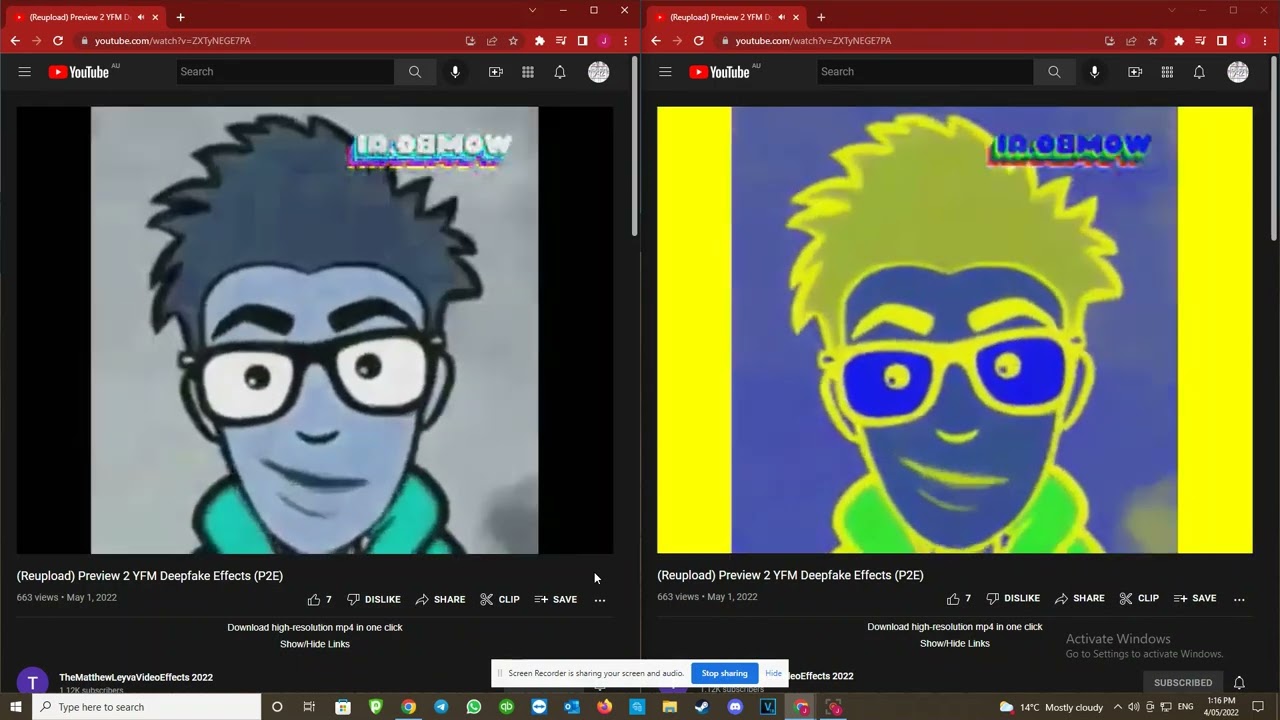Image resolution: width=1280 pixels, height=720 pixels.
Task: Bookmark this page star in left window
Action: pos(513,41)
